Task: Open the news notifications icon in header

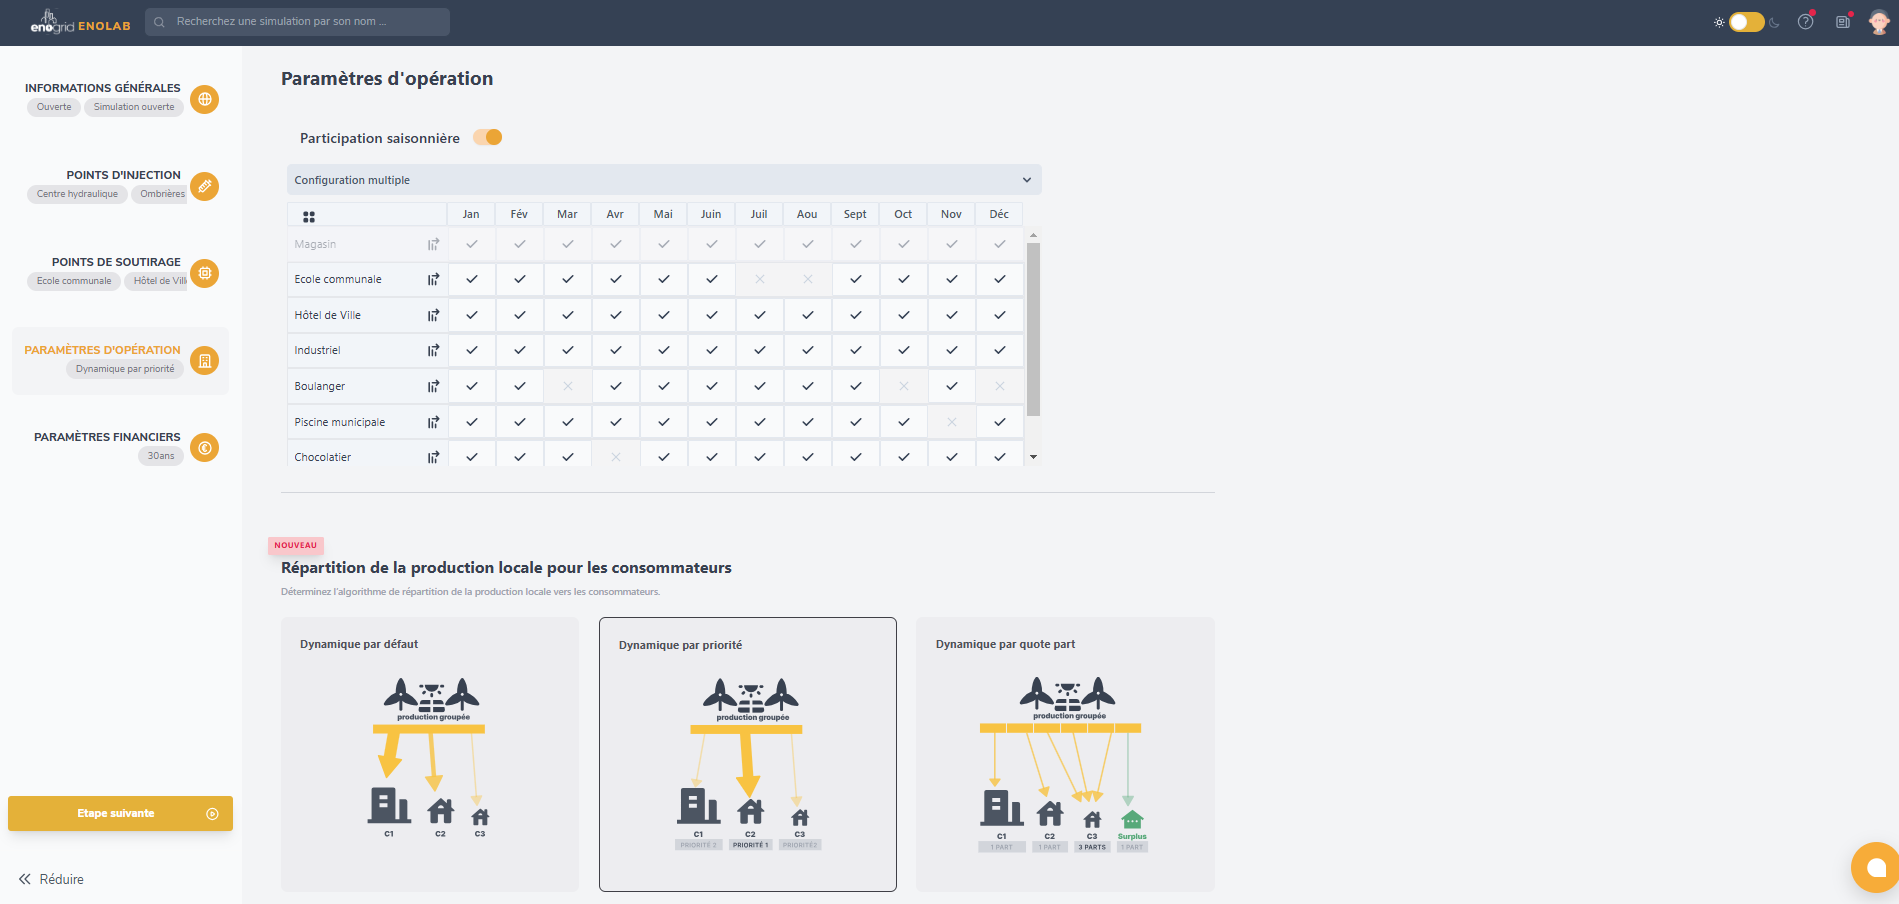Action: pyautogui.click(x=1842, y=22)
